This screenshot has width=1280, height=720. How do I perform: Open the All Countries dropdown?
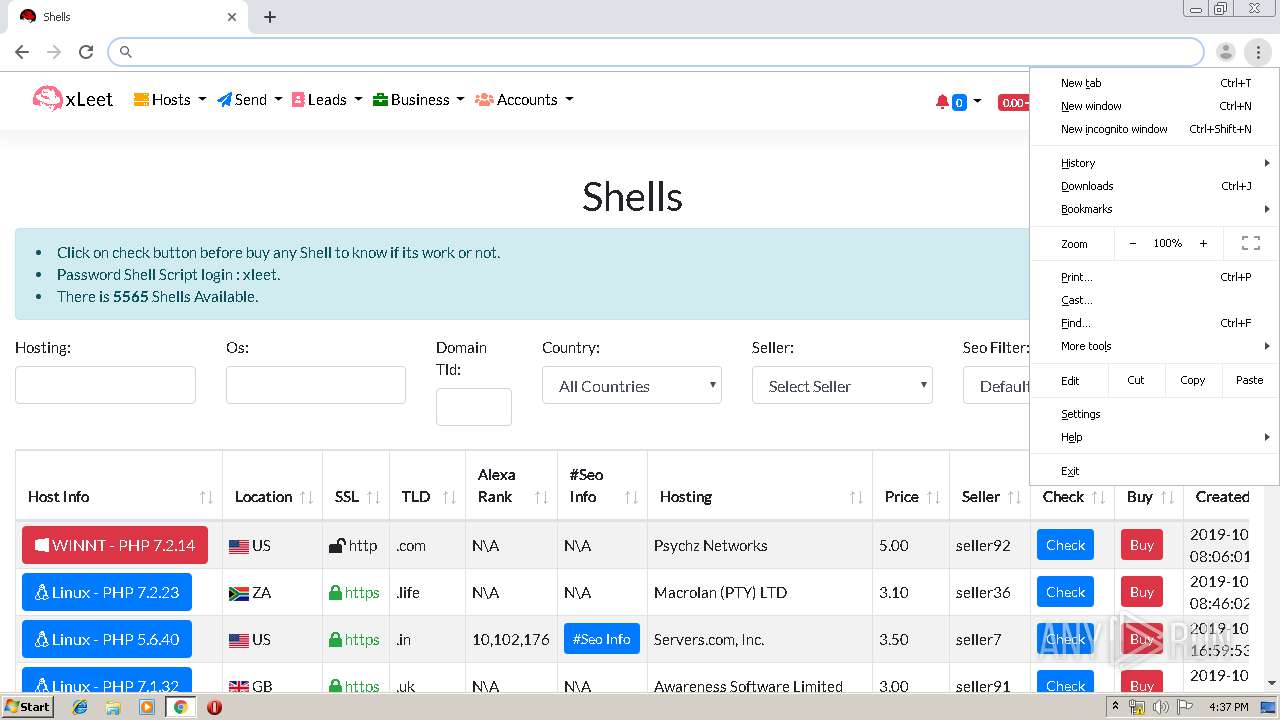click(632, 386)
